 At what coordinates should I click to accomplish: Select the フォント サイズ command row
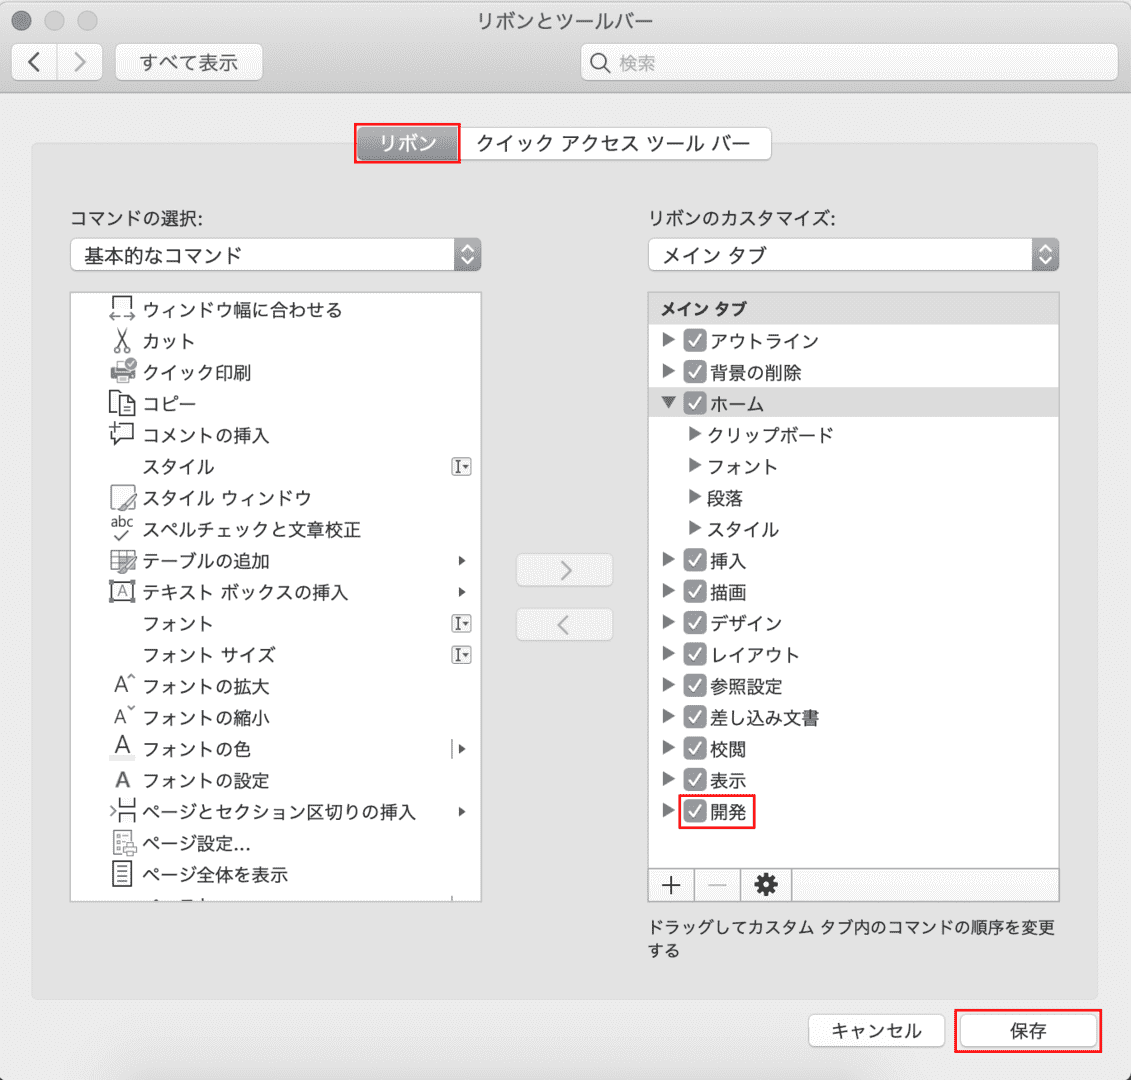tap(276, 654)
